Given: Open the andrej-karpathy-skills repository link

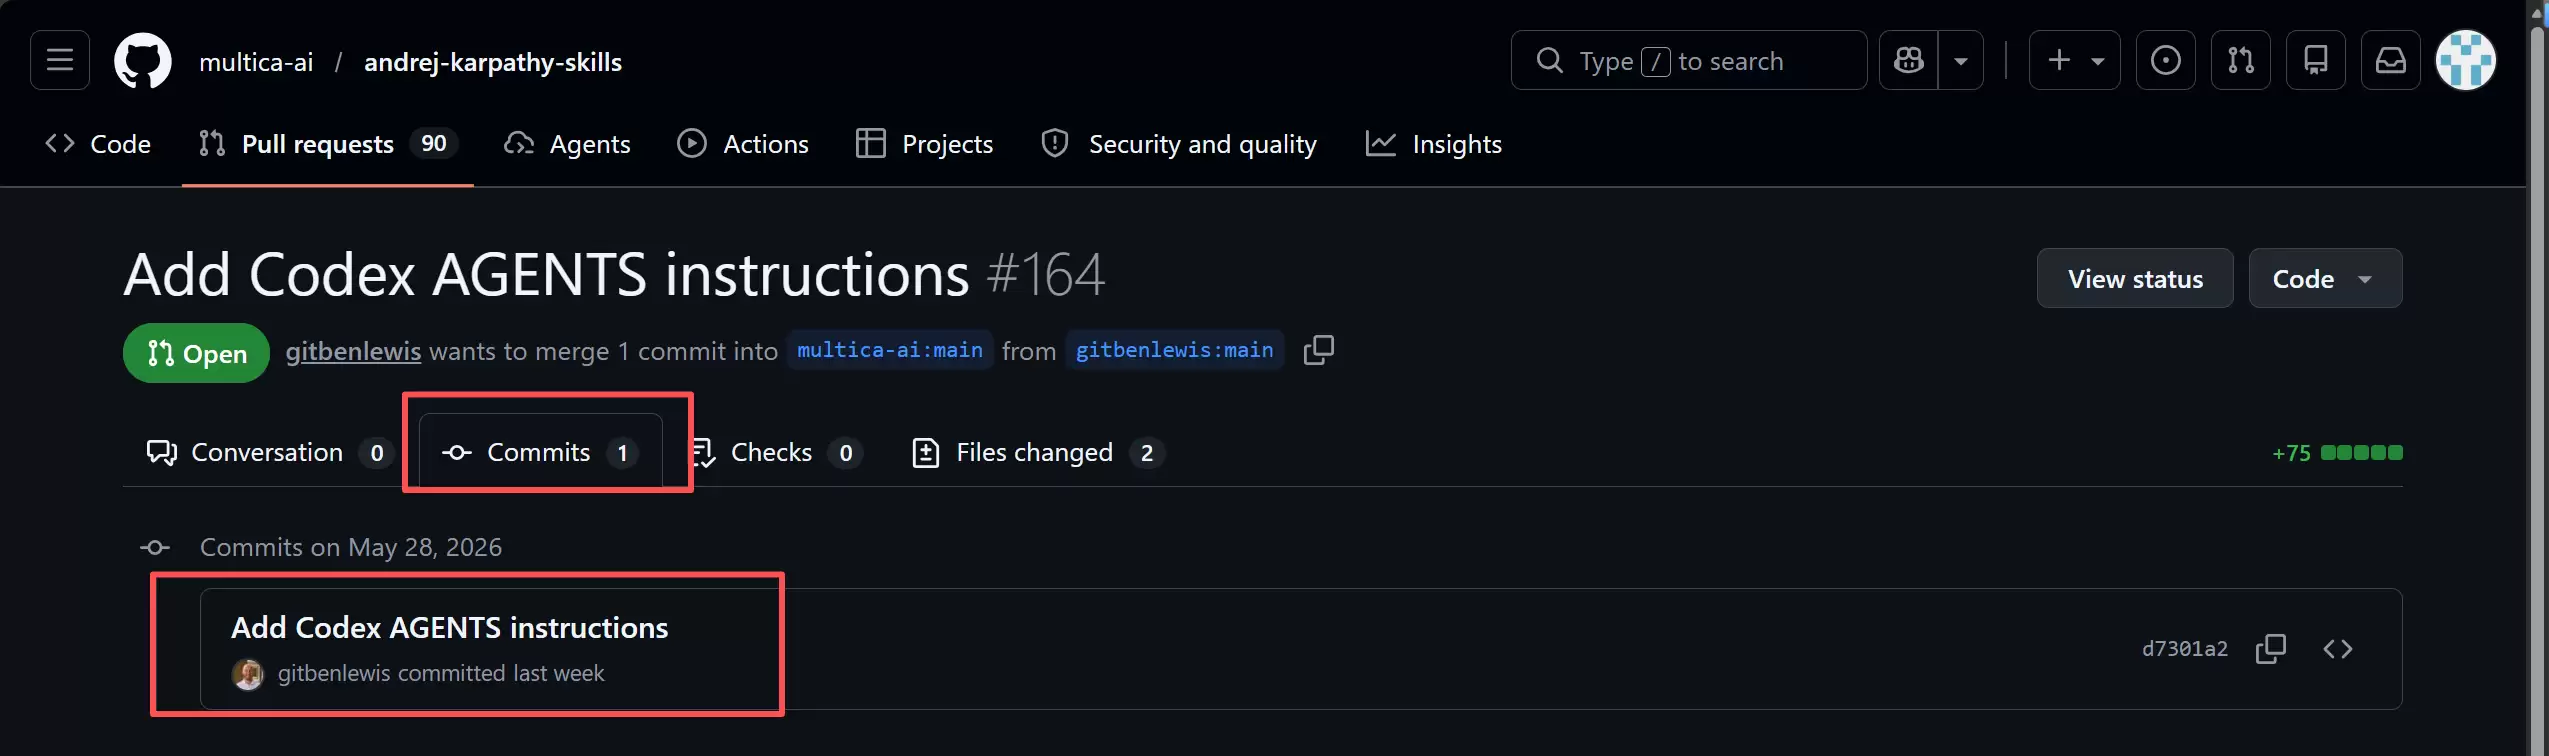Looking at the screenshot, I should pyautogui.click(x=493, y=62).
